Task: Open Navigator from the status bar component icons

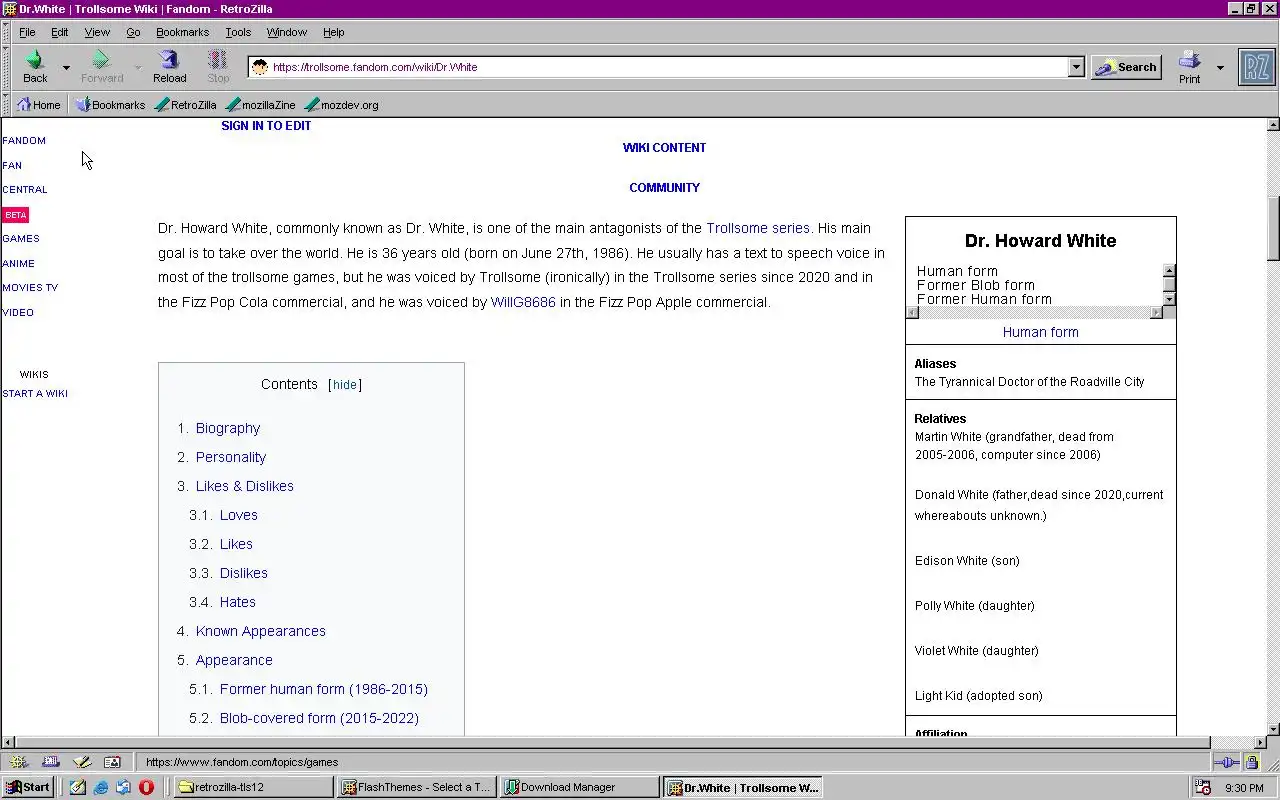Action: [19, 762]
